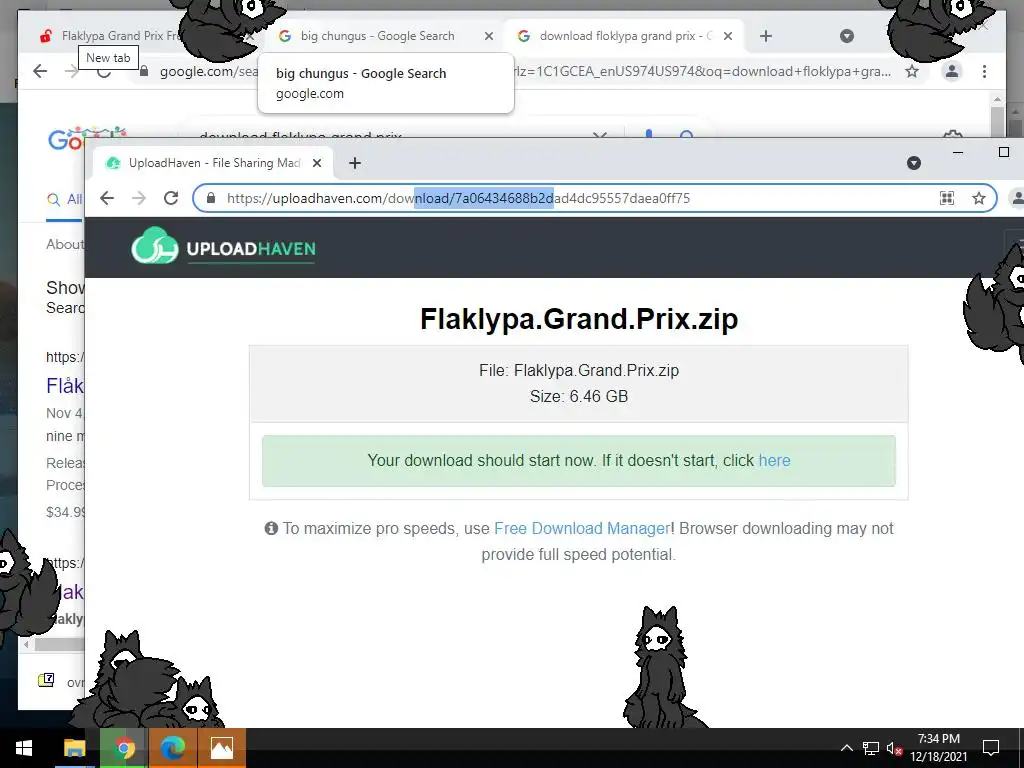Maximize the UploadHaven window

coord(1004,152)
